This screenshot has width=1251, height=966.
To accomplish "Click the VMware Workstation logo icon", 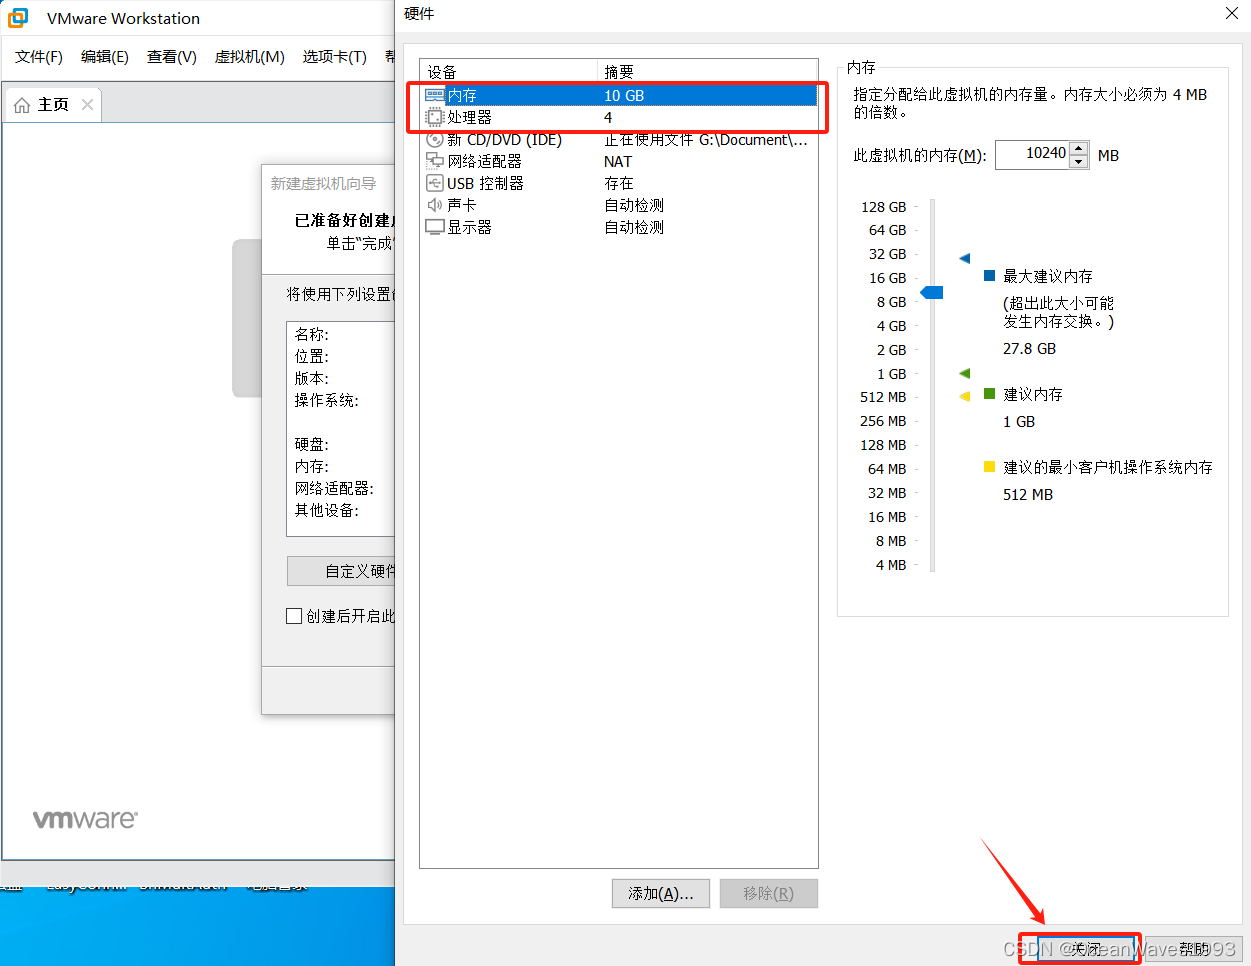I will pyautogui.click(x=18, y=18).
